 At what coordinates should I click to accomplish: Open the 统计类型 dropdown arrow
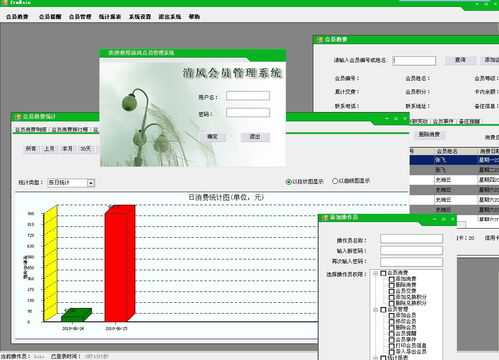pyautogui.click(x=91, y=183)
